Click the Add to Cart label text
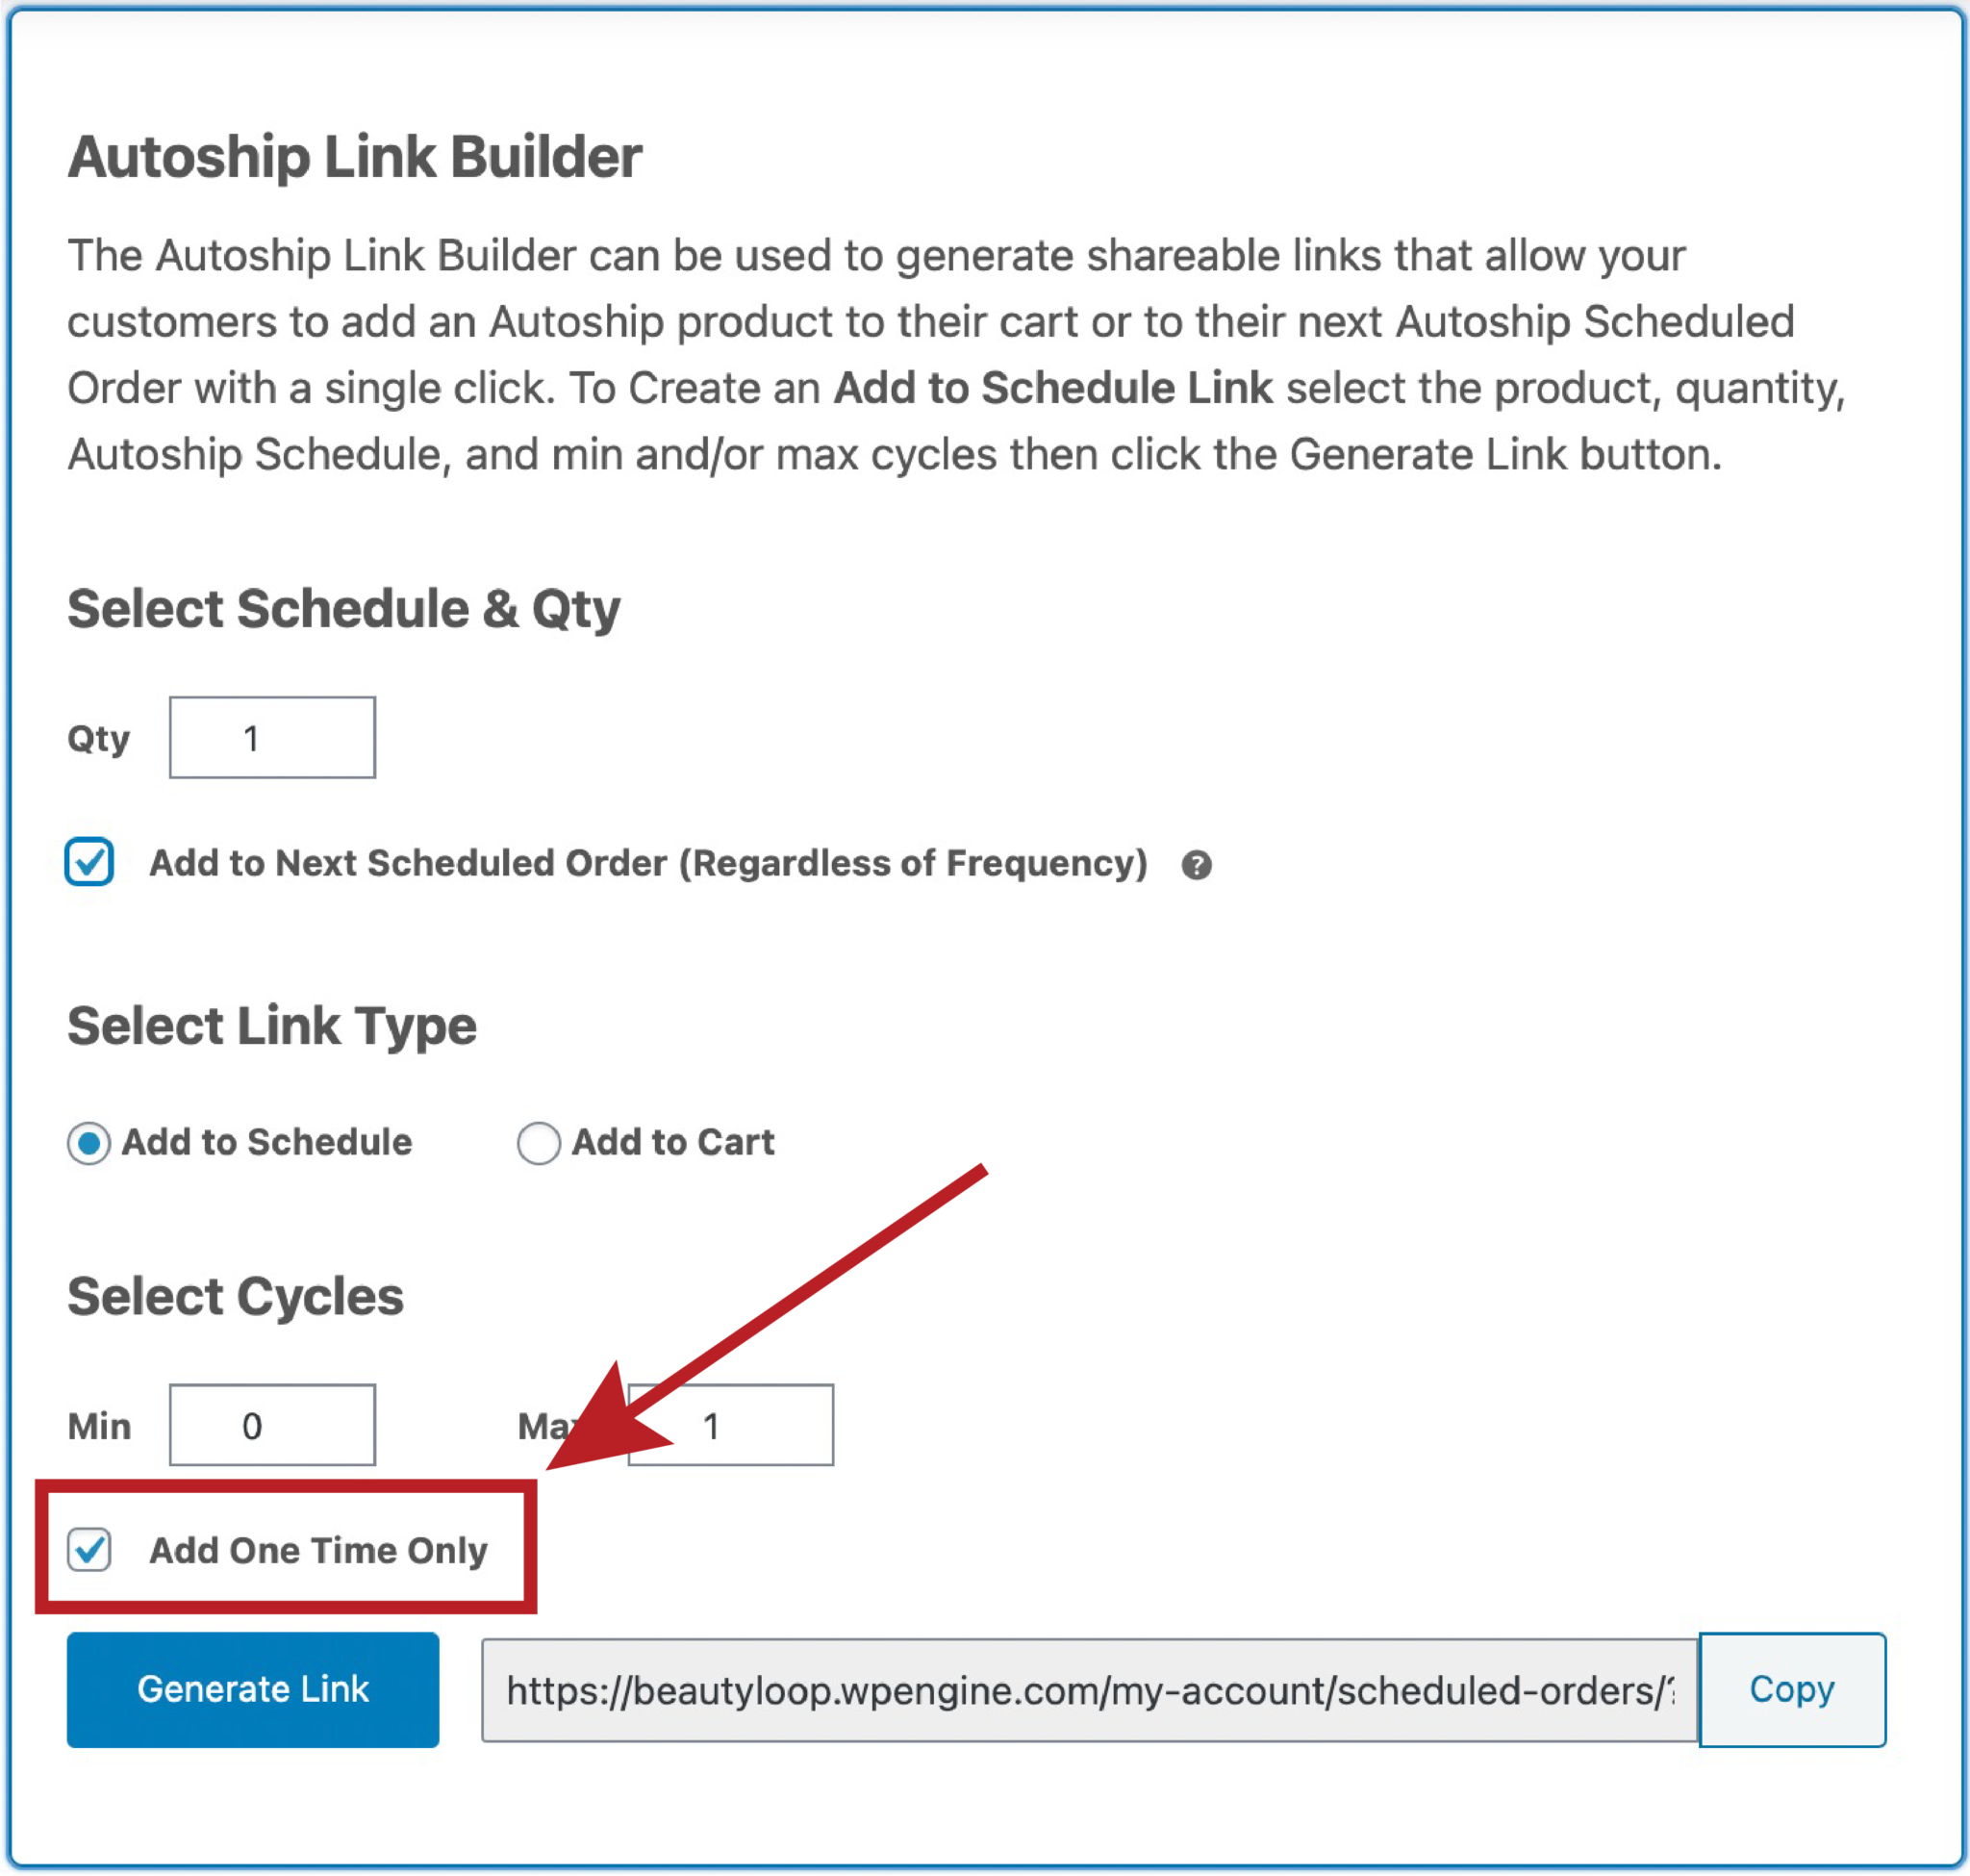Screen dimensions: 1970x1876 672,1143
